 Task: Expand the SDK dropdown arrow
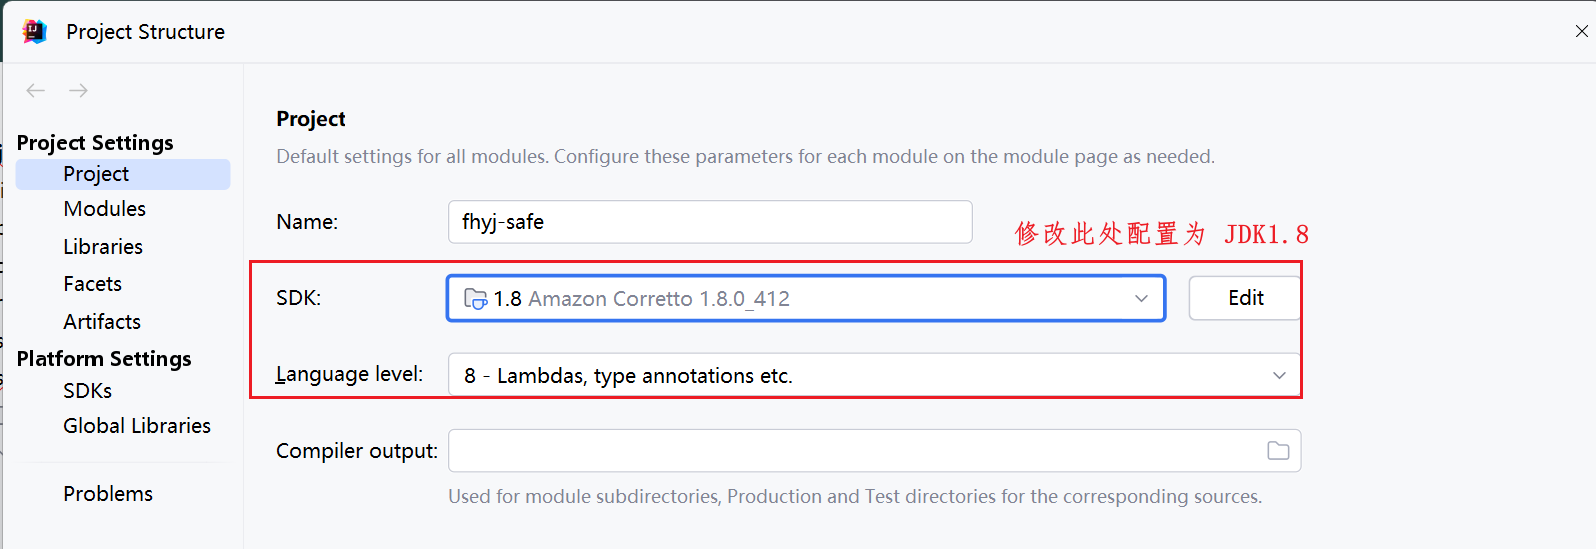pos(1141,299)
